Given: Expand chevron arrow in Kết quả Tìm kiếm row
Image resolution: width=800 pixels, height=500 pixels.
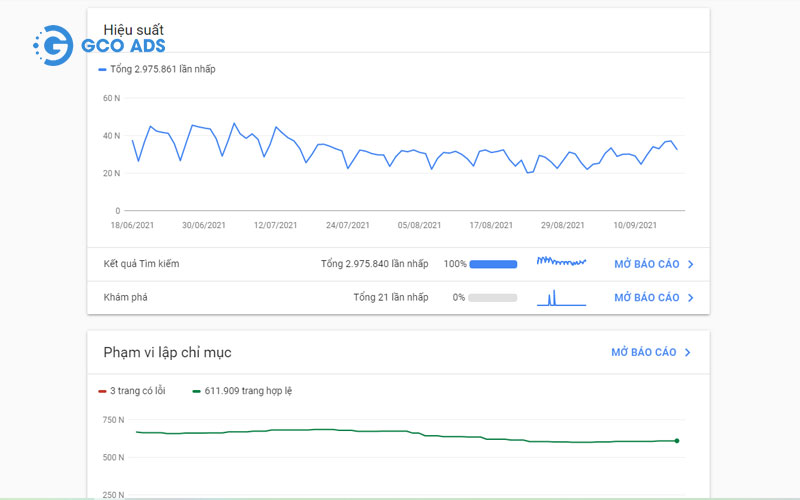Looking at the screenshot, I should click(x=691, y=265).
